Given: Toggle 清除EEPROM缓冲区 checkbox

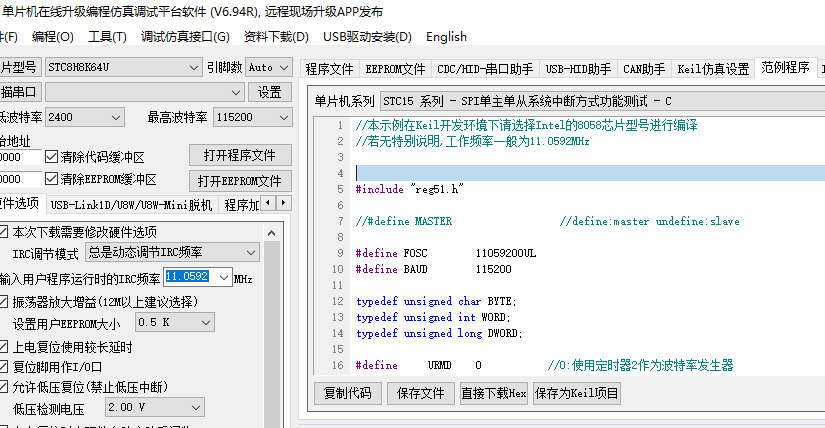Looking at the screenshot, I should (x=51, y=179).
